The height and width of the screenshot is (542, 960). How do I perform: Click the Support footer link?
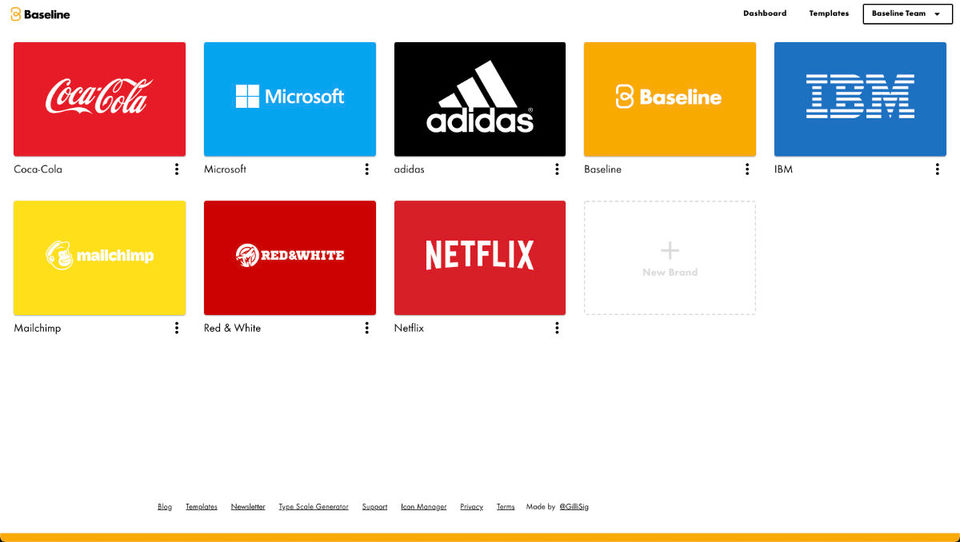[375, 506]
